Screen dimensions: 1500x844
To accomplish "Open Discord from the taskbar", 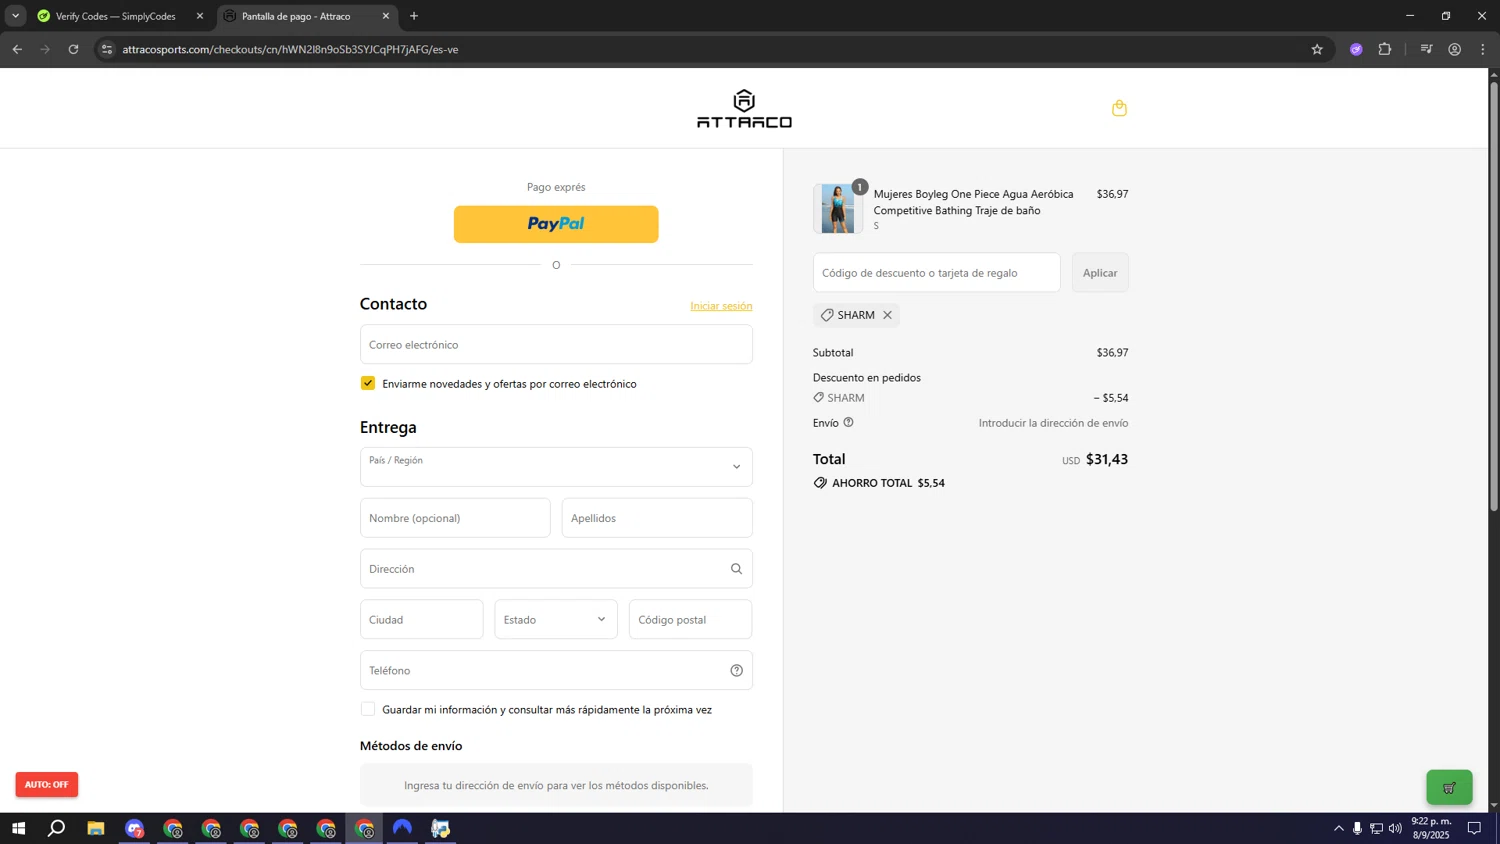I will [135, 828].
